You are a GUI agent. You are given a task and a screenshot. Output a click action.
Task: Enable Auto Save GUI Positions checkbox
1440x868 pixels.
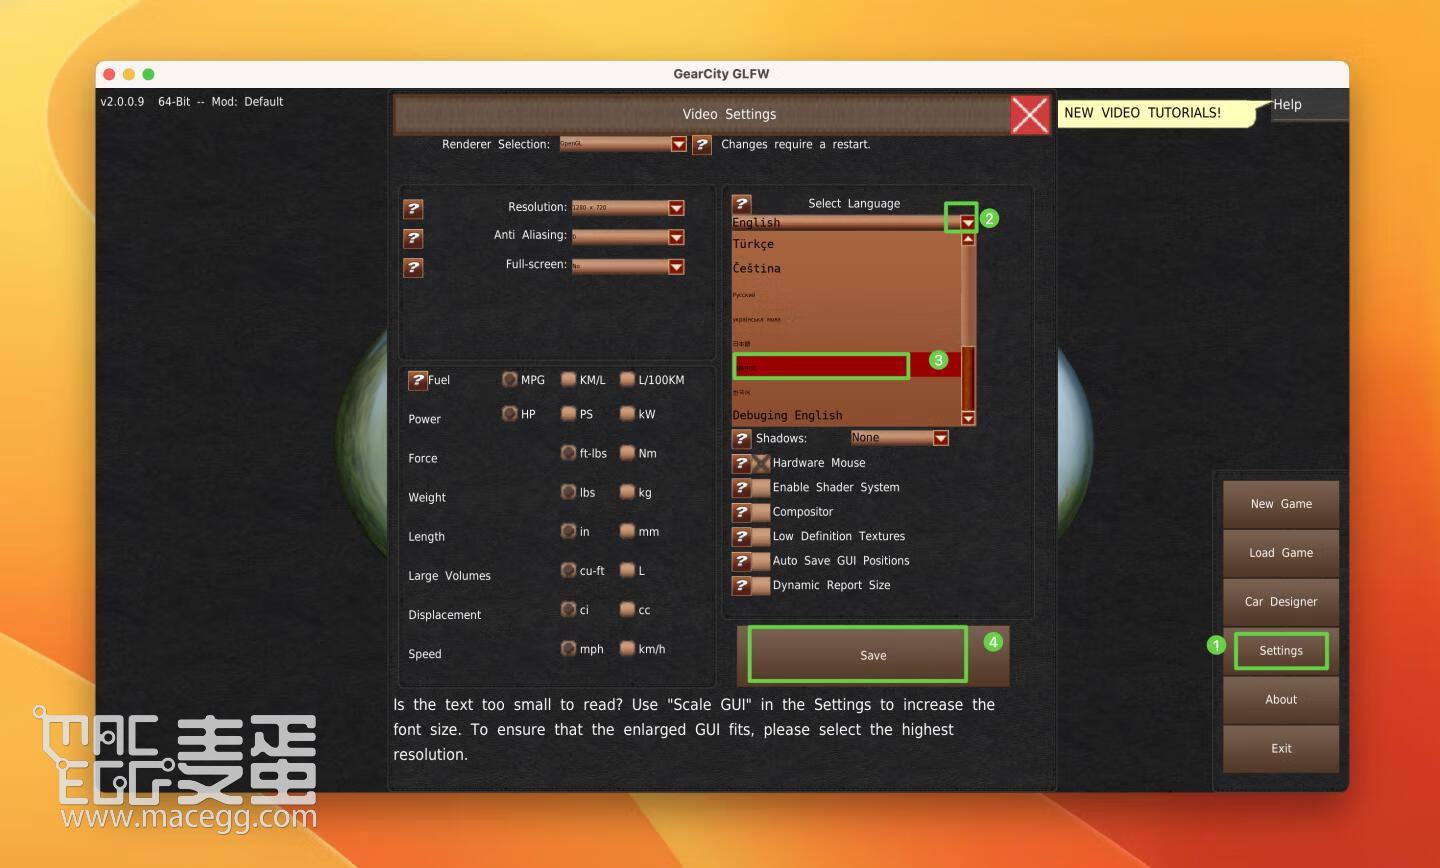761,561
